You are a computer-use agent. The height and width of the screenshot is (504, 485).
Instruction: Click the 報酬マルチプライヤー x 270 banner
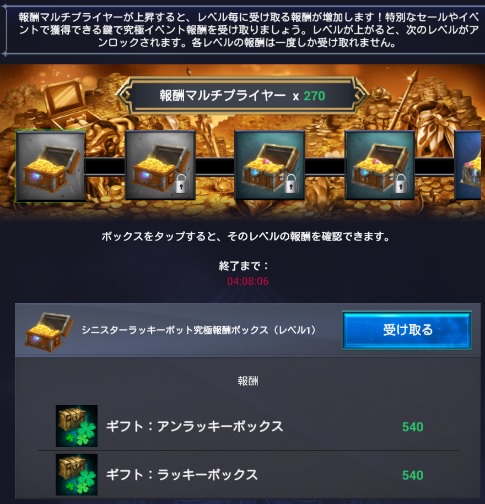click(x=242, y=96)
